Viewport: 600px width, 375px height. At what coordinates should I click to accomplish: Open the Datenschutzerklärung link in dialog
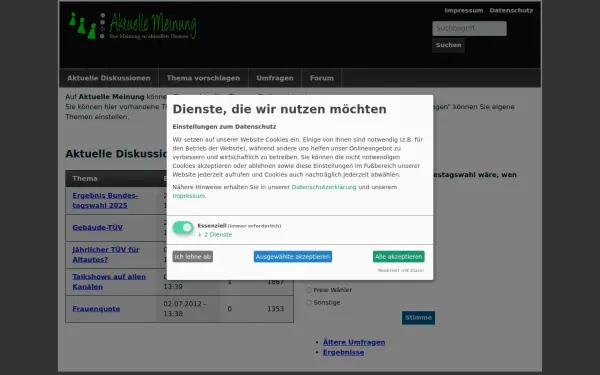324,187
